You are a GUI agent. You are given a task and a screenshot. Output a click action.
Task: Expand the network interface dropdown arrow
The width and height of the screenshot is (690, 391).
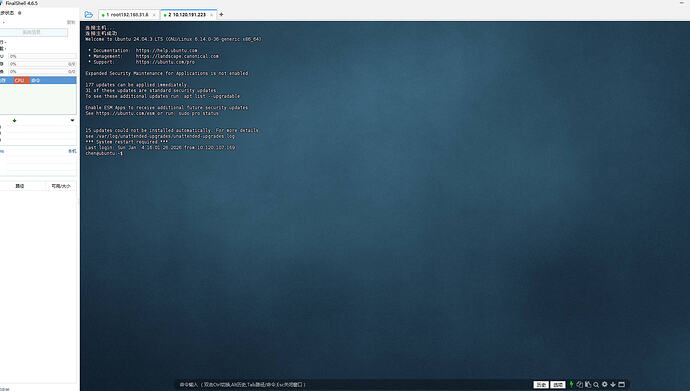[x=72, y=120]
